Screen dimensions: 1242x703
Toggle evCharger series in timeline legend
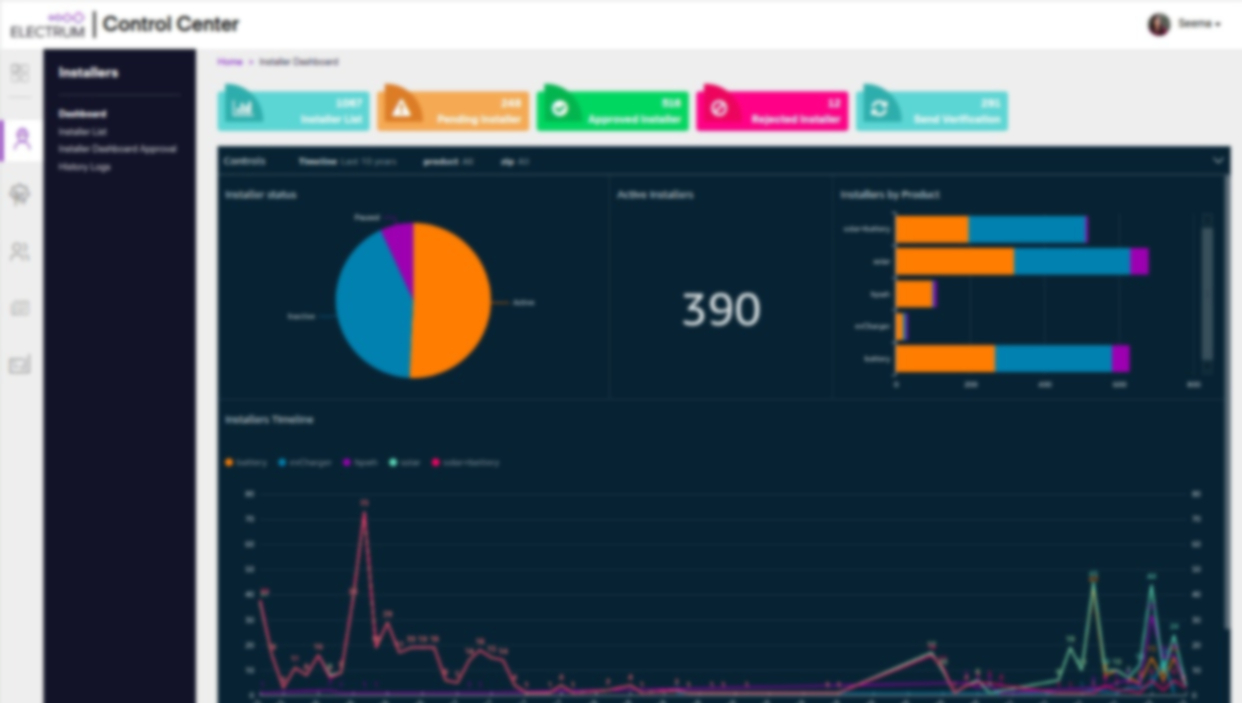click(305, 463)
